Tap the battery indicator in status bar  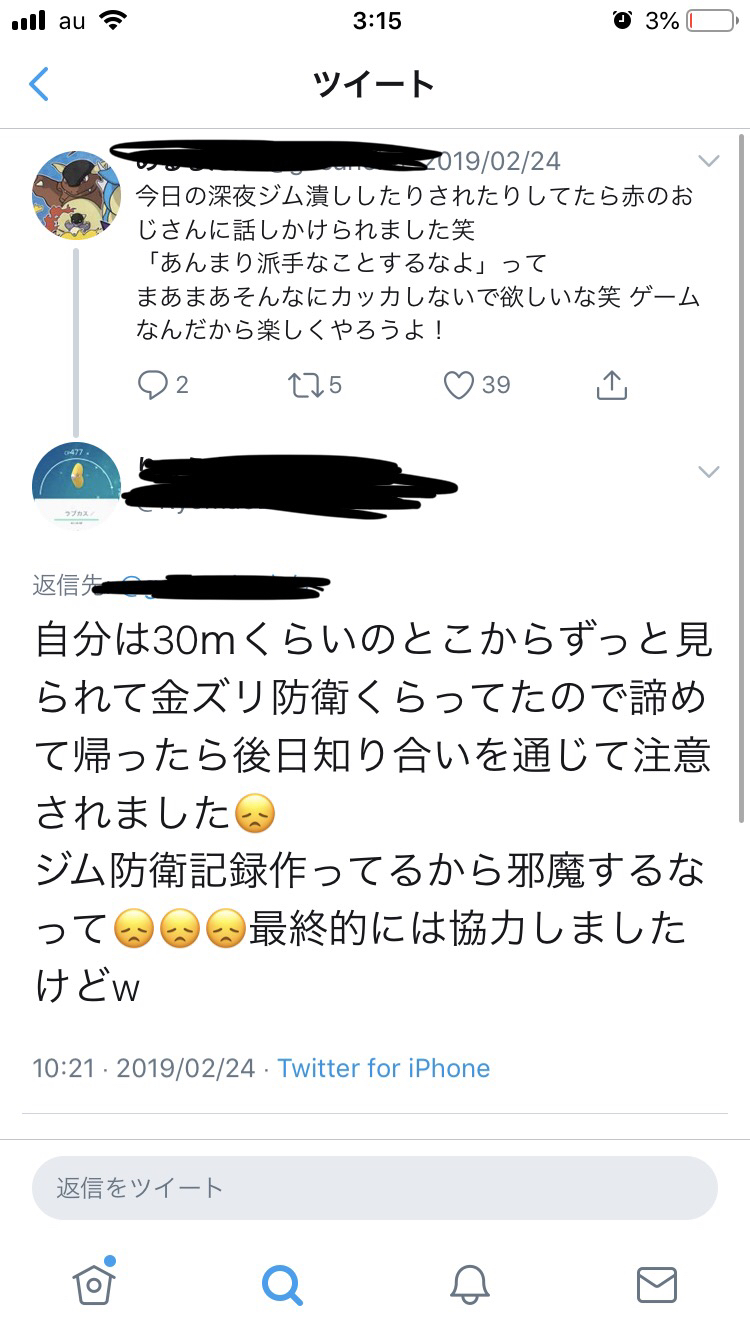[711, 21]
